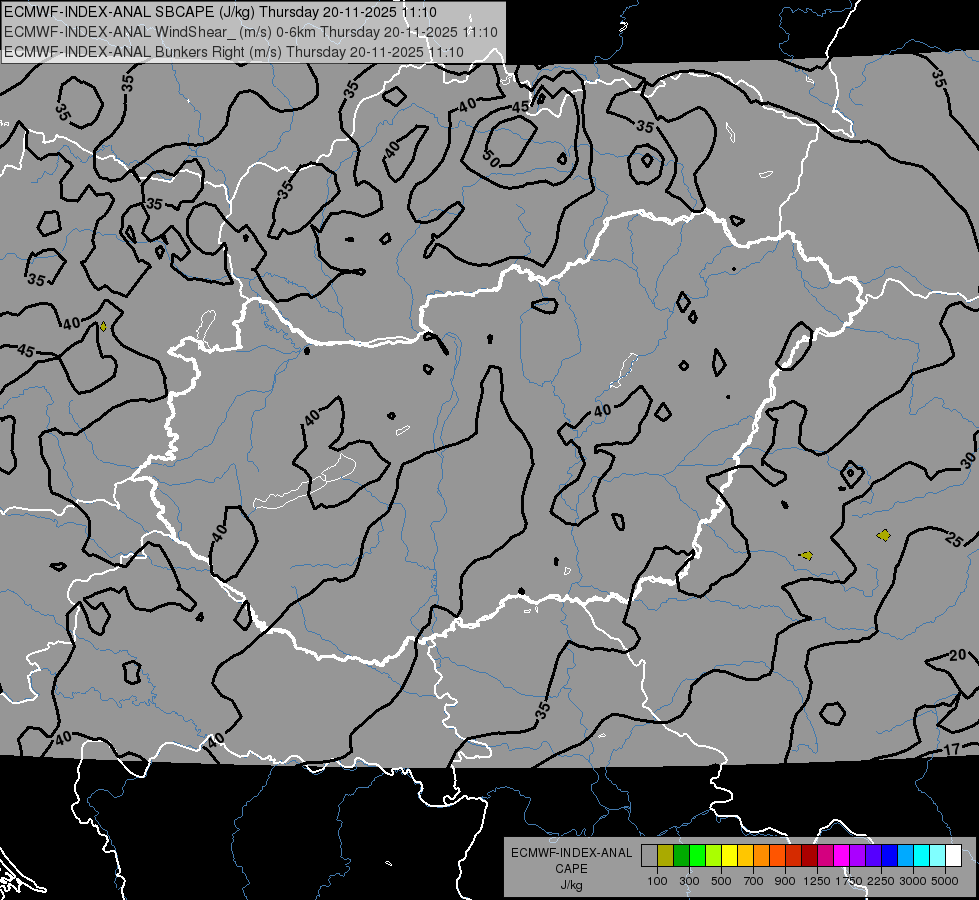Click legend value 1750

tap(849, 881)
